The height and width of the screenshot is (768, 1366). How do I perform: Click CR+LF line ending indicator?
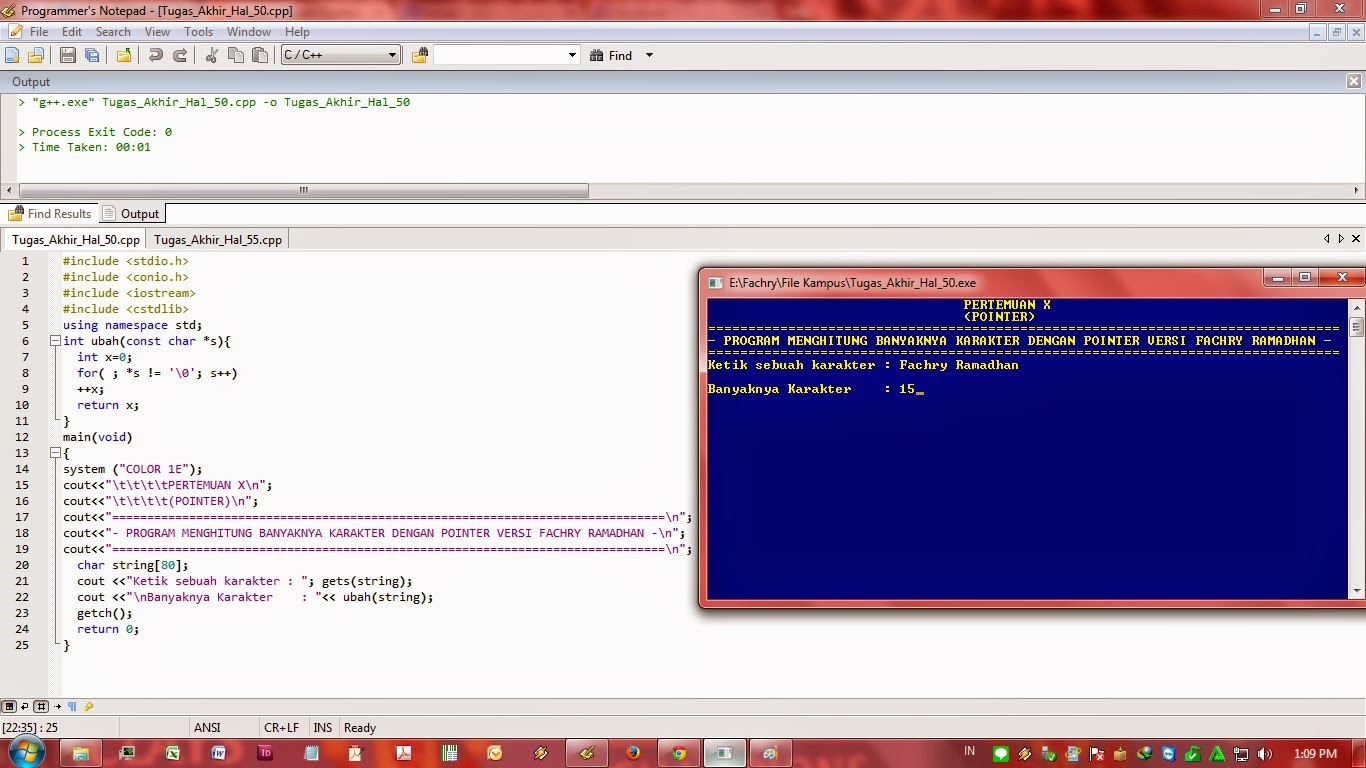pyautogui.click(x=283, y=727)
